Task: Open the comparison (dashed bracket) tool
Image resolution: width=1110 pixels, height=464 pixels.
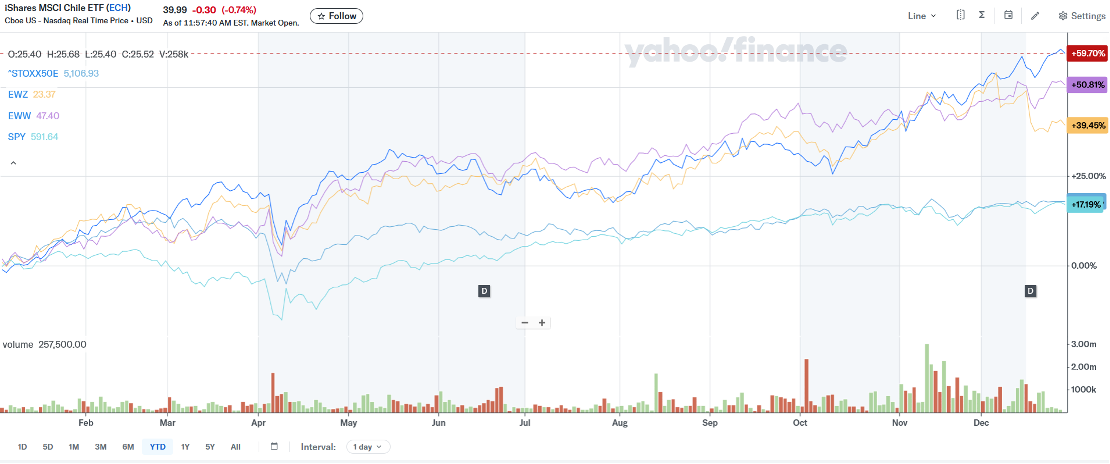Action: pos(960,15)
